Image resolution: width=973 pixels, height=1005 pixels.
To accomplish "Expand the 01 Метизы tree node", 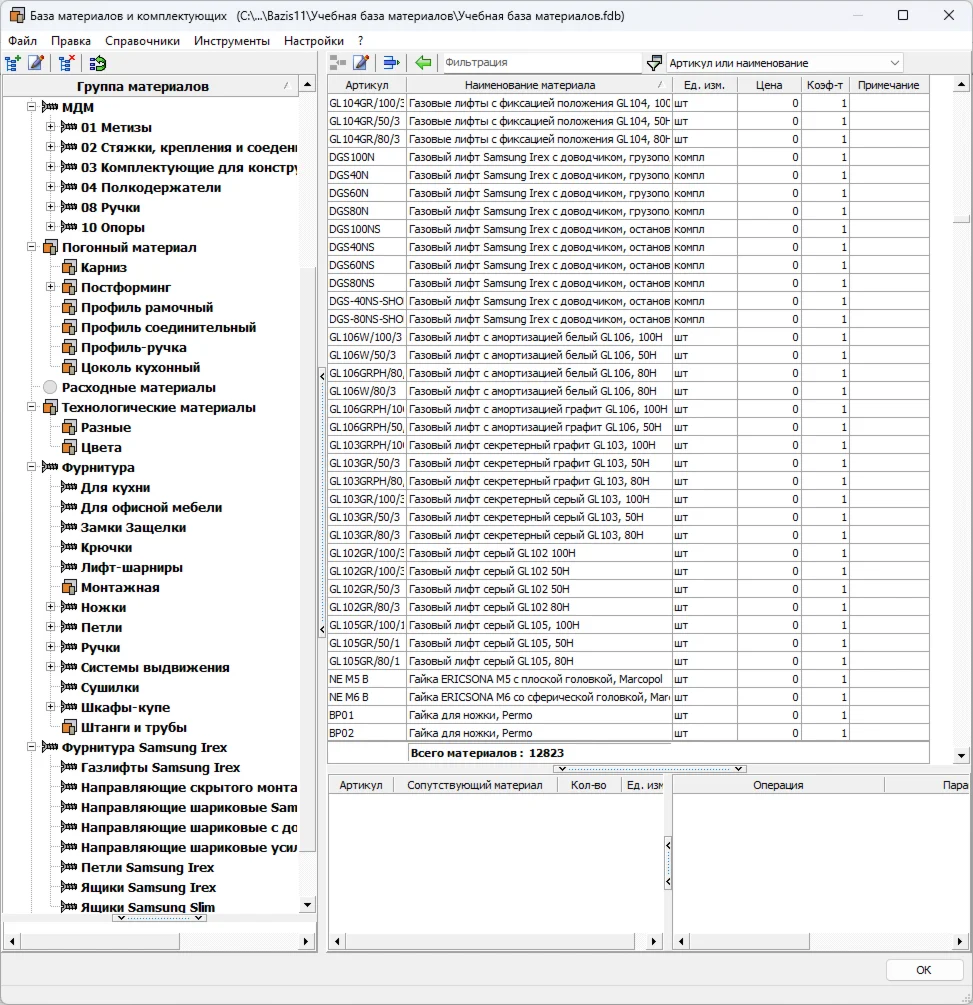I will point(51,127).
